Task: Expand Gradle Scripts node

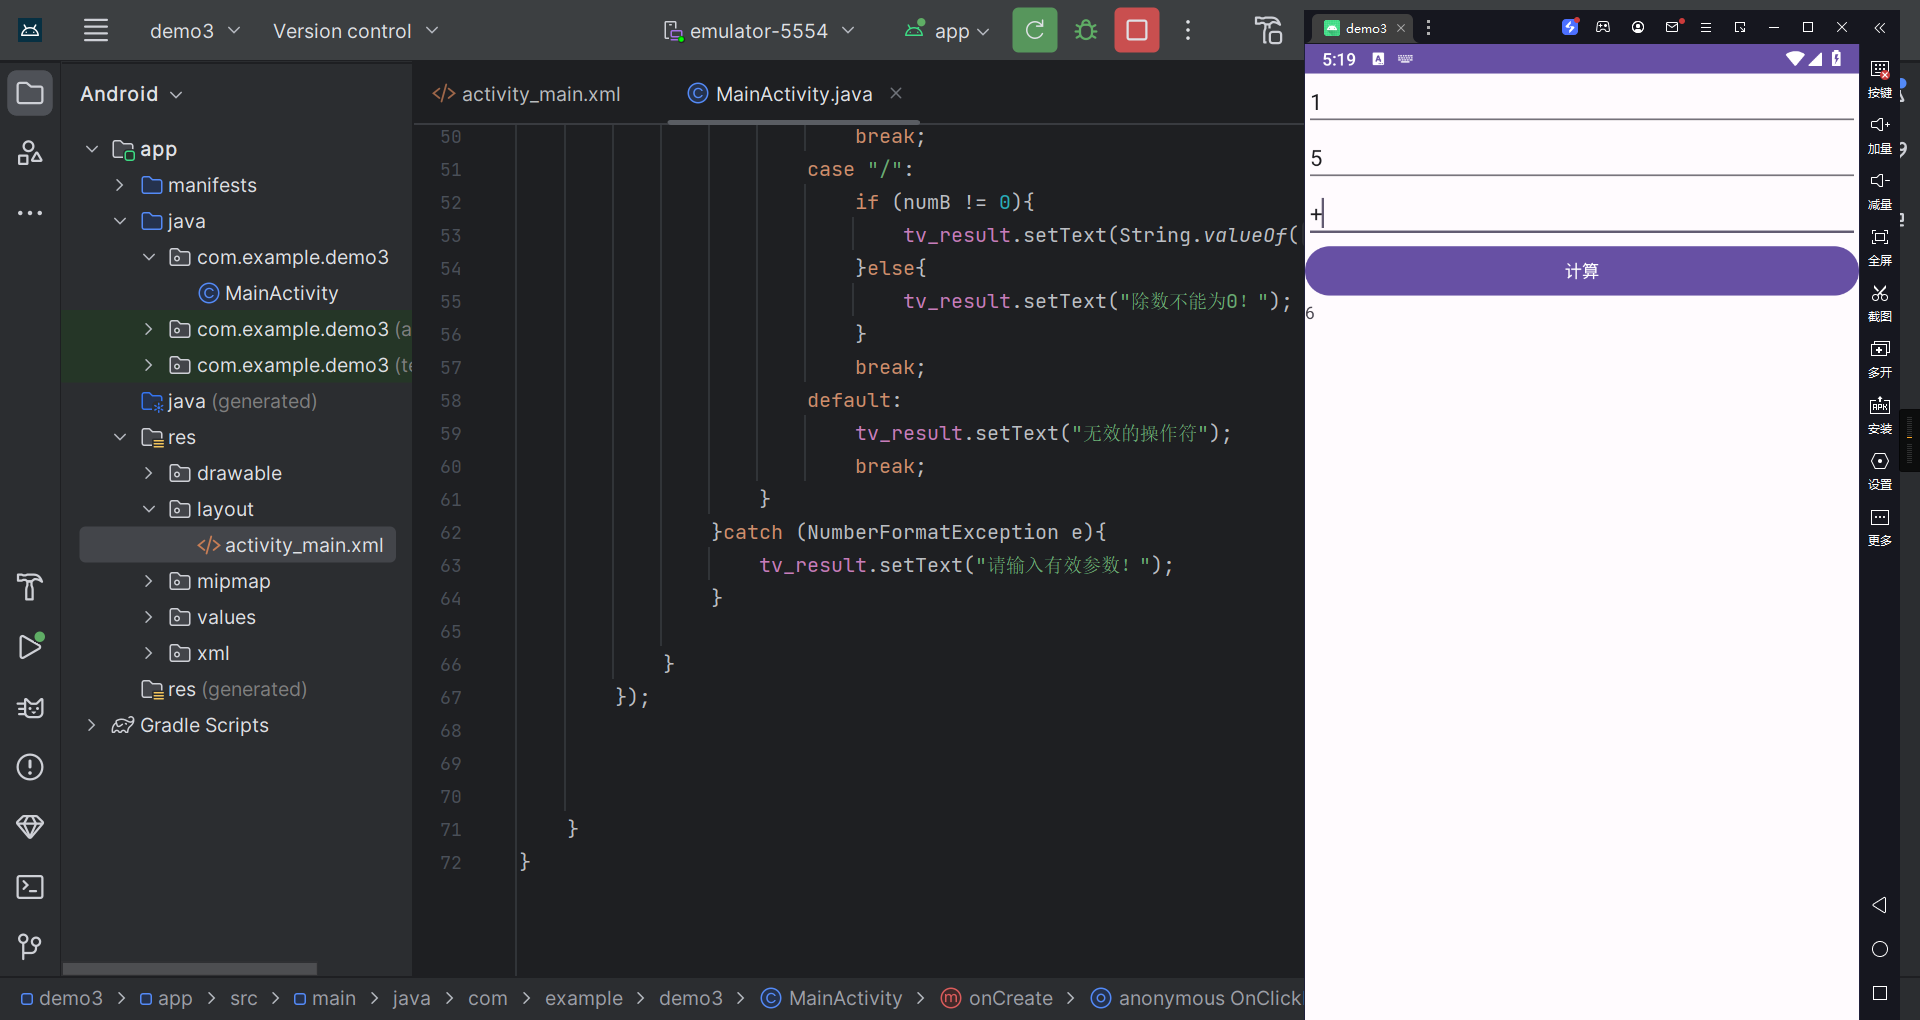Action: [x=92, y=725]
